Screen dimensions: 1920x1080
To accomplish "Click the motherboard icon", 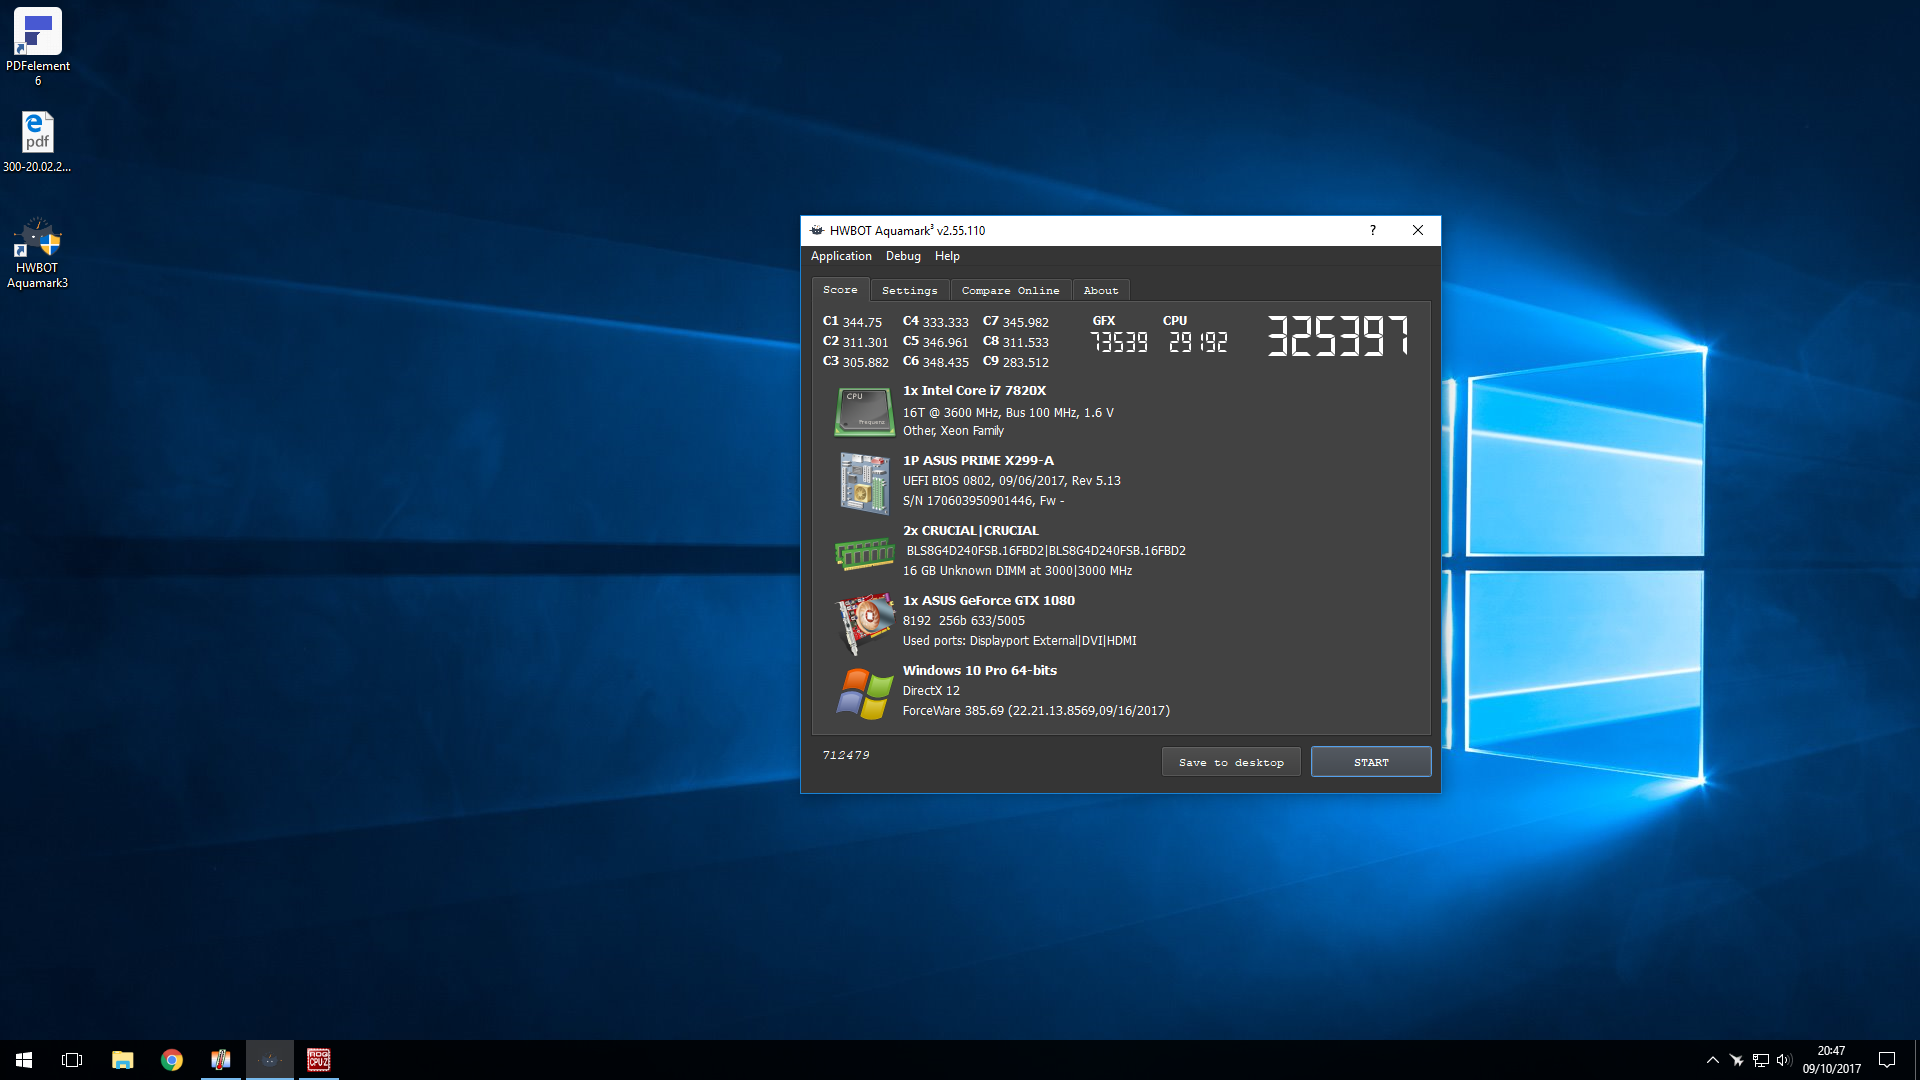I will tap(864, 482).
